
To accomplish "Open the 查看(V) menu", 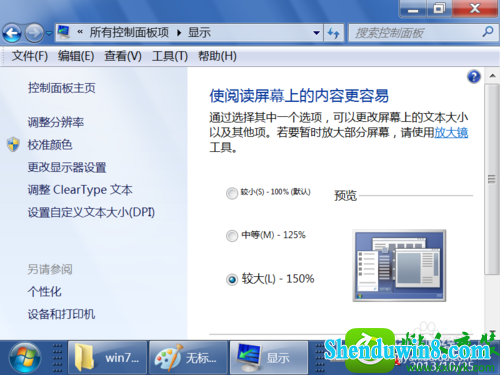I will pos(123,56).
